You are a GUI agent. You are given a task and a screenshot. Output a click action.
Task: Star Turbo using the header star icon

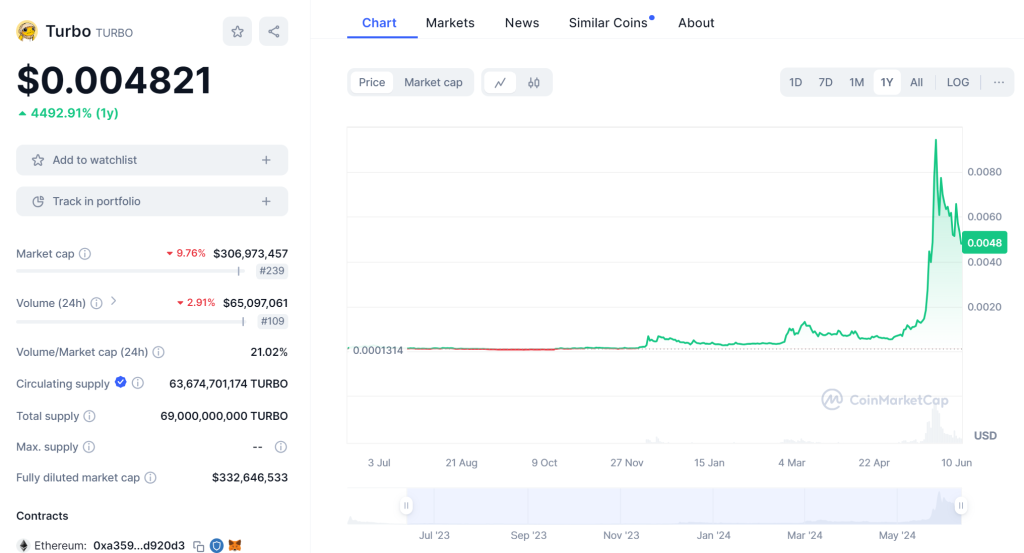(x=237, y=31)
